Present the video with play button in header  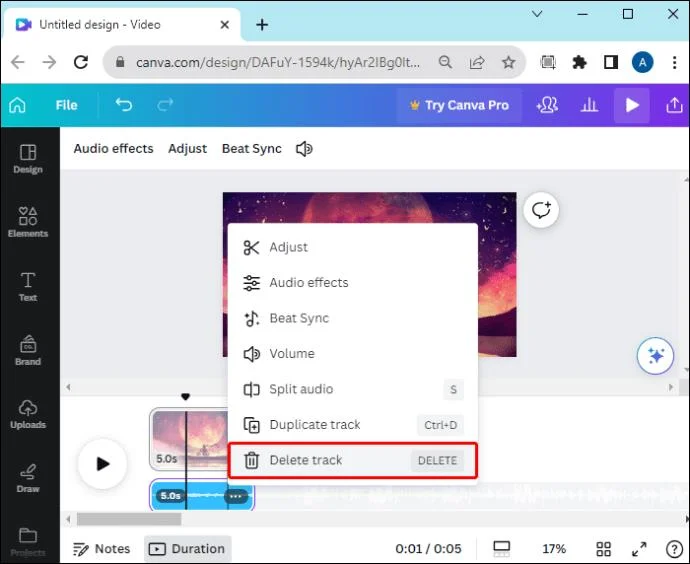(x=632, y=105)
